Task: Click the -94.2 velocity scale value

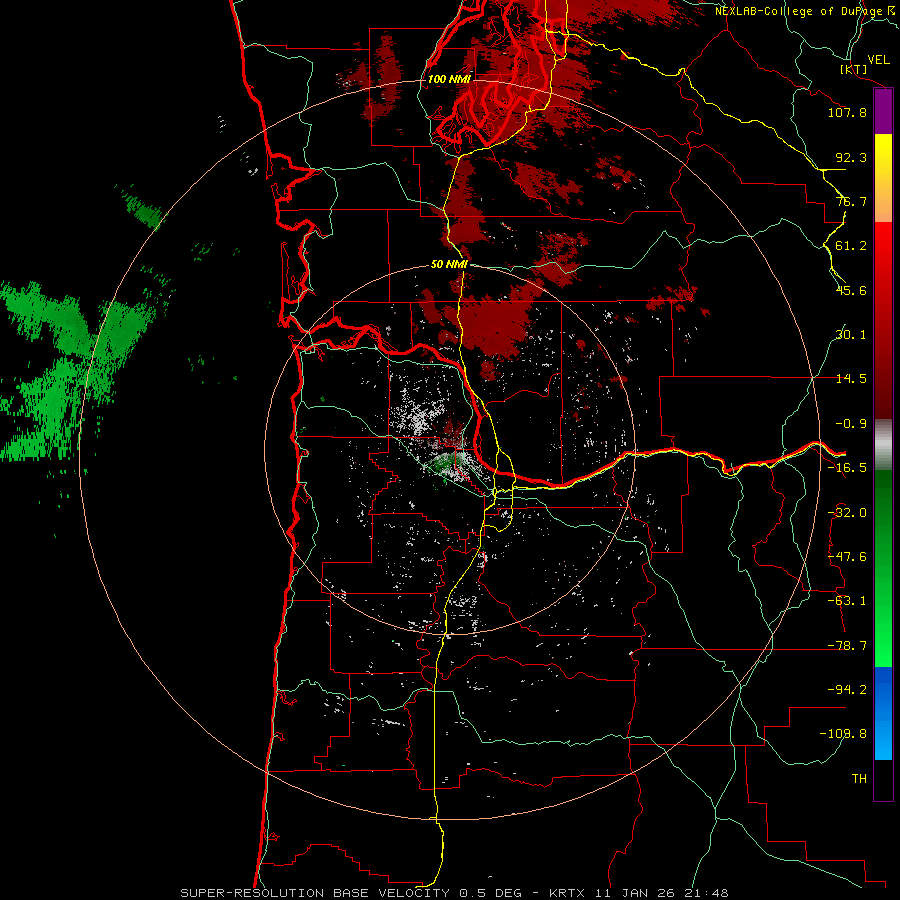Action: pos(847,690)
